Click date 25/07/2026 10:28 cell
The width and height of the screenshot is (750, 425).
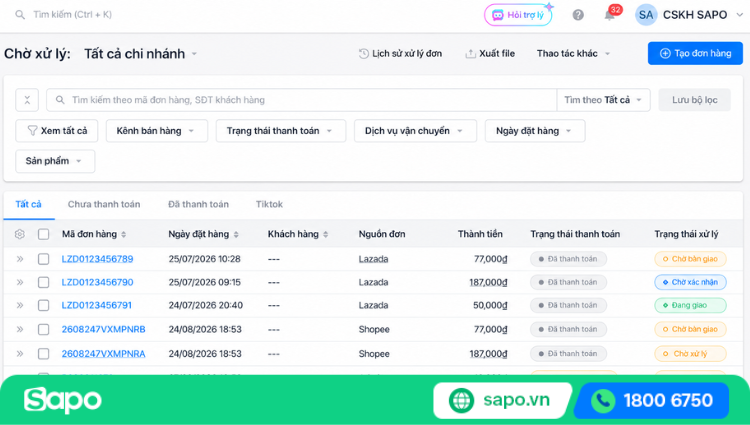point(204,259)
